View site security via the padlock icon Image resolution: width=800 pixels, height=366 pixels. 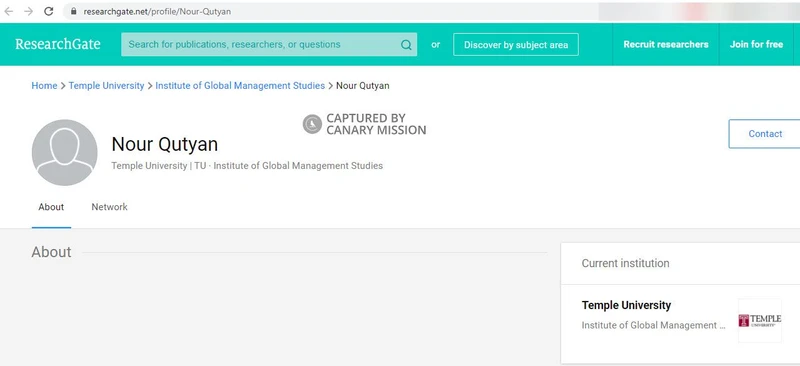74,11
